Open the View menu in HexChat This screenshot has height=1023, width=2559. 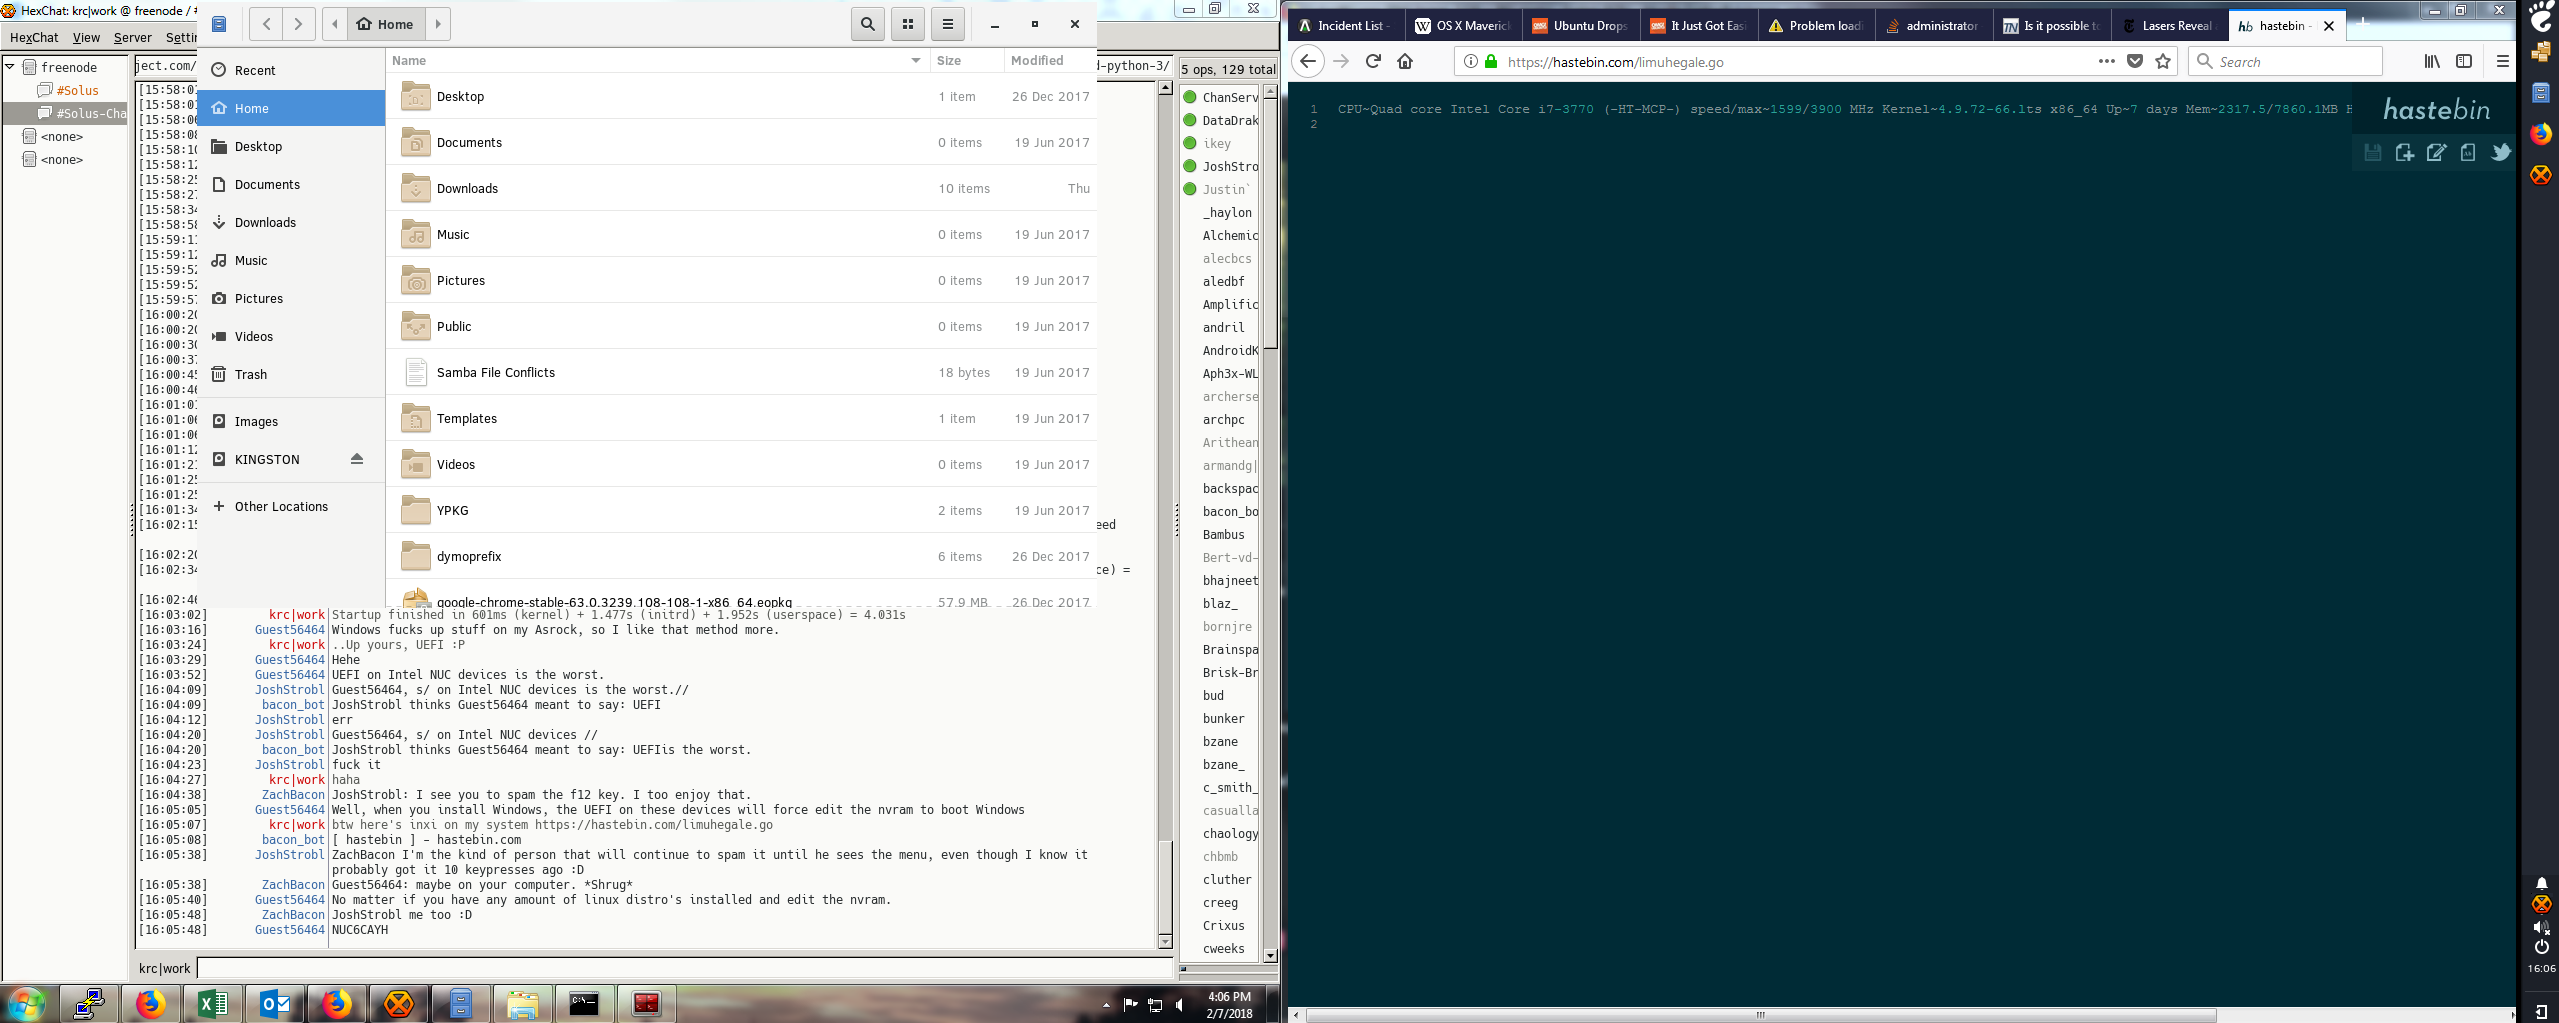click(x=86, y=37)
